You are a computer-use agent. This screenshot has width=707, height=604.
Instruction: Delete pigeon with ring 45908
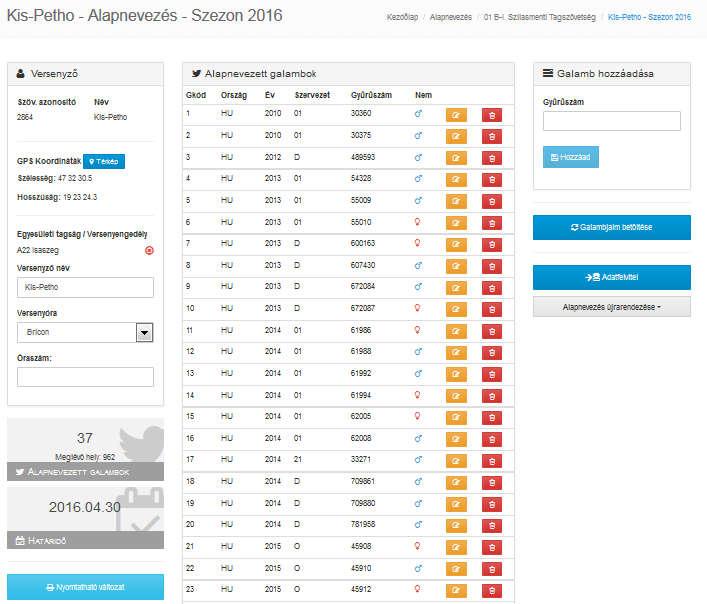(x=491, y=547)
